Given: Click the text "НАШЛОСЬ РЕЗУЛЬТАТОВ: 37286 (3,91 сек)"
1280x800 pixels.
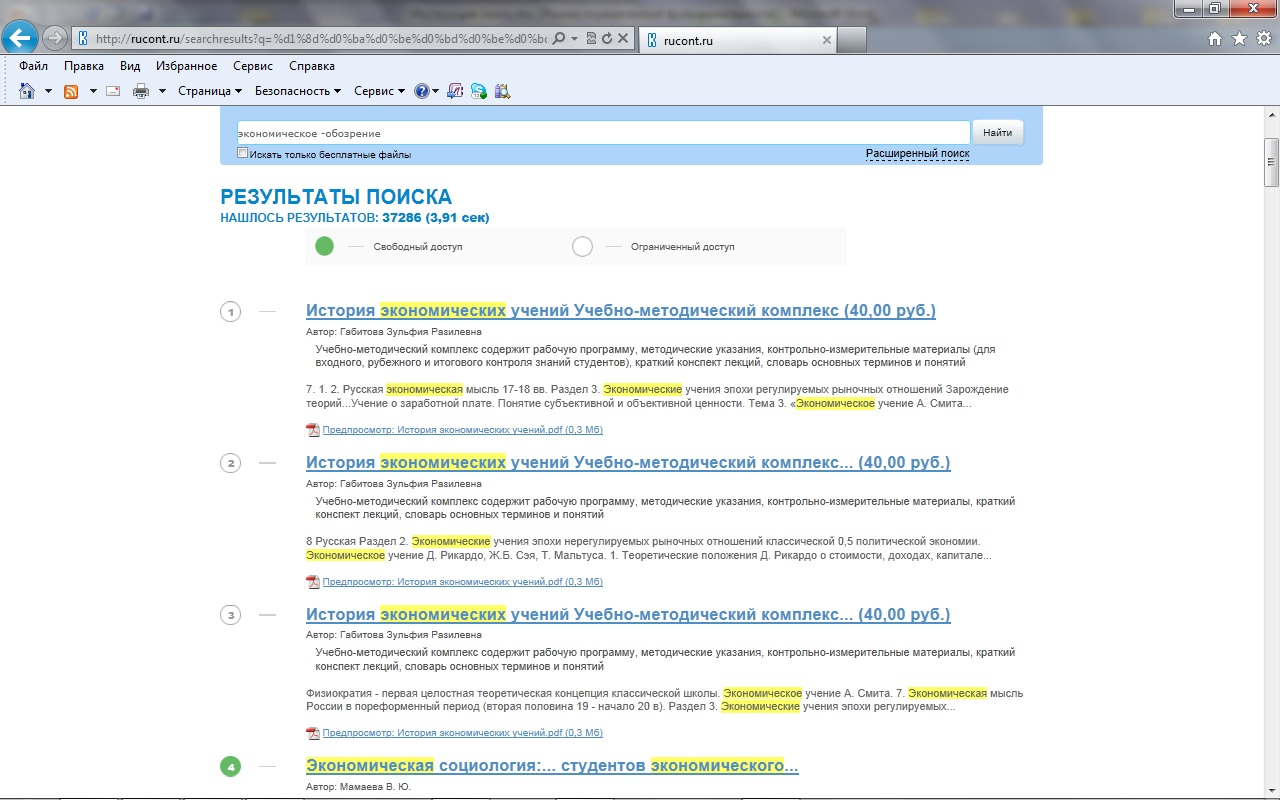Looking at the screenshot, I should click(x=355, y=217).
